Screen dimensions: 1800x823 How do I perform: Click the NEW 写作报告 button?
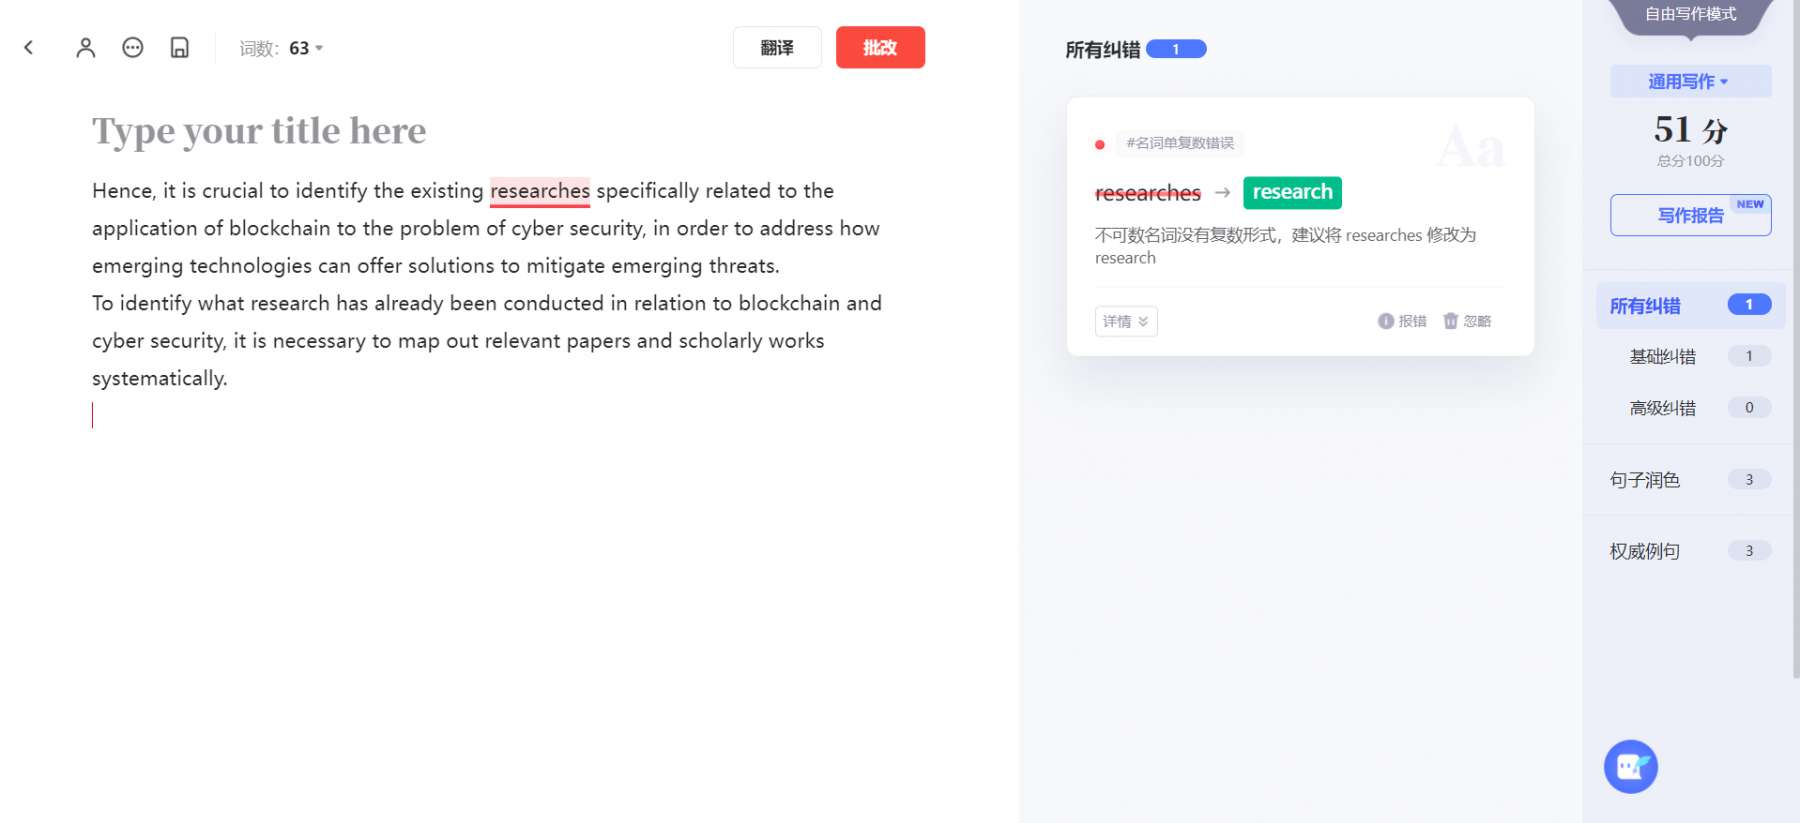1691,215
